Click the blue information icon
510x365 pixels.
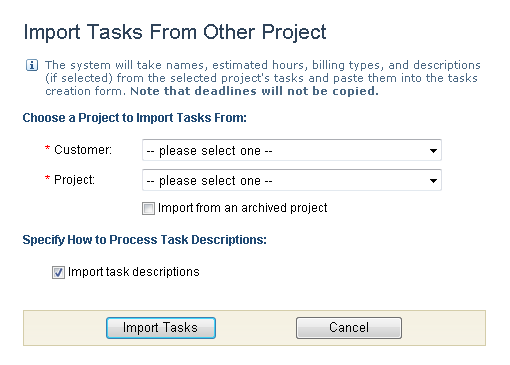coord(32,65)
